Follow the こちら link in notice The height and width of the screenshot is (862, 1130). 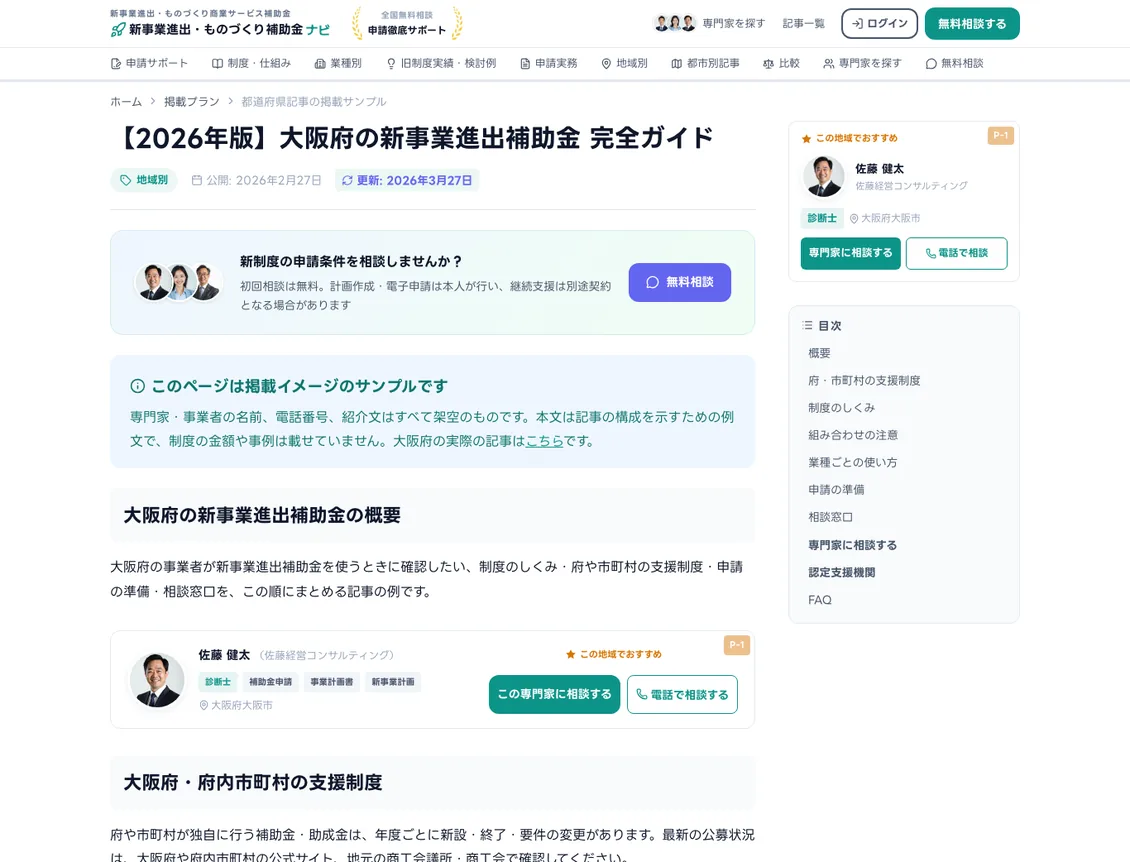544,441
